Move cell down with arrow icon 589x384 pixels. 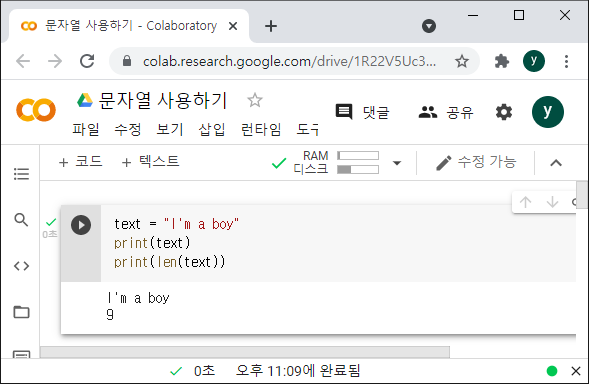[x=552, y=202]
